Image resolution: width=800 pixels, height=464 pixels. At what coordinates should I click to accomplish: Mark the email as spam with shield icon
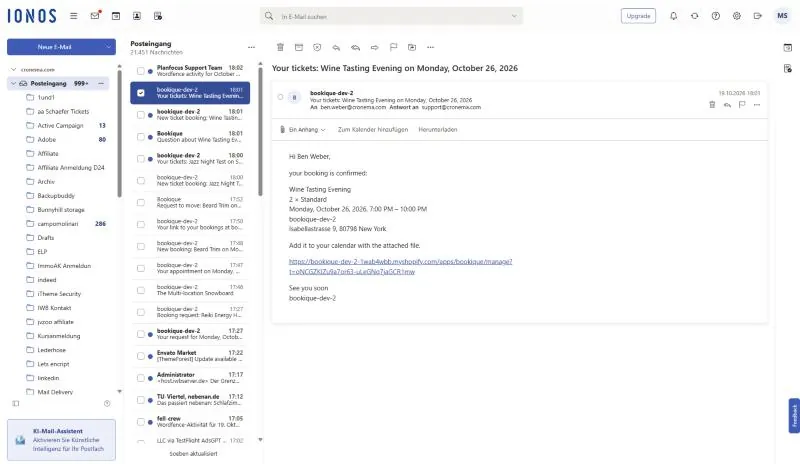click(317, 47)
